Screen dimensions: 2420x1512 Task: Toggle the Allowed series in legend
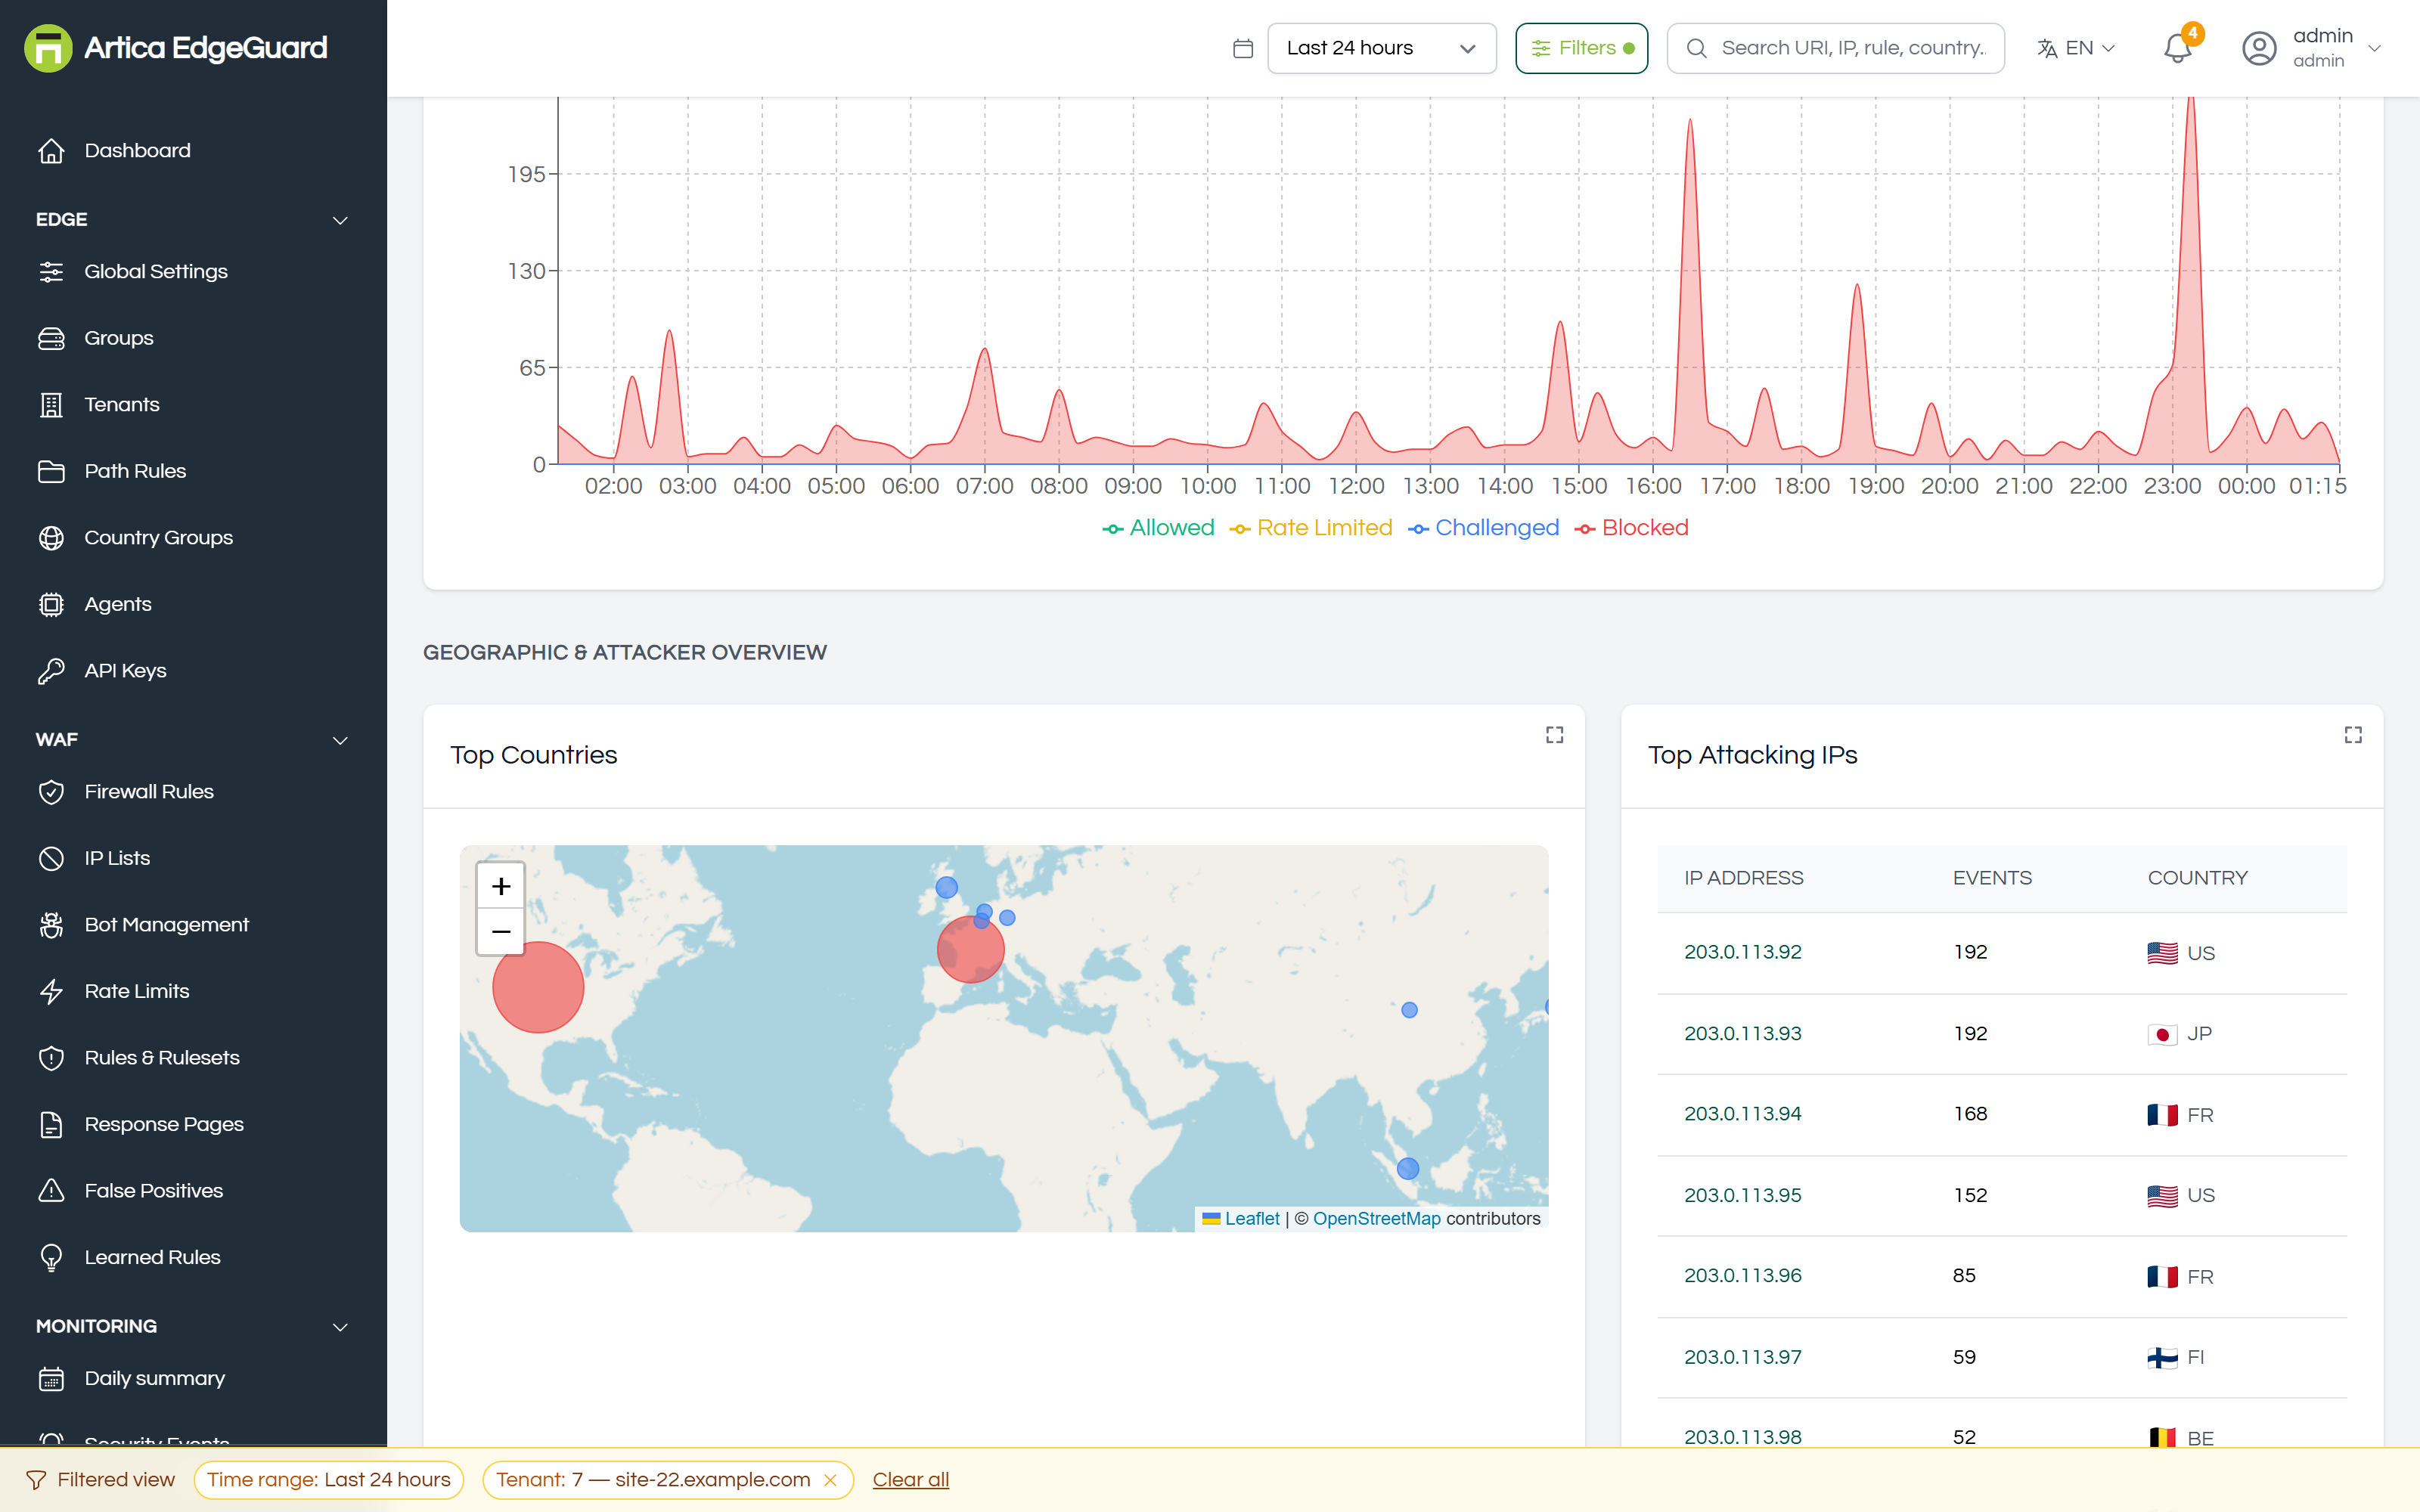point(1158,528)
